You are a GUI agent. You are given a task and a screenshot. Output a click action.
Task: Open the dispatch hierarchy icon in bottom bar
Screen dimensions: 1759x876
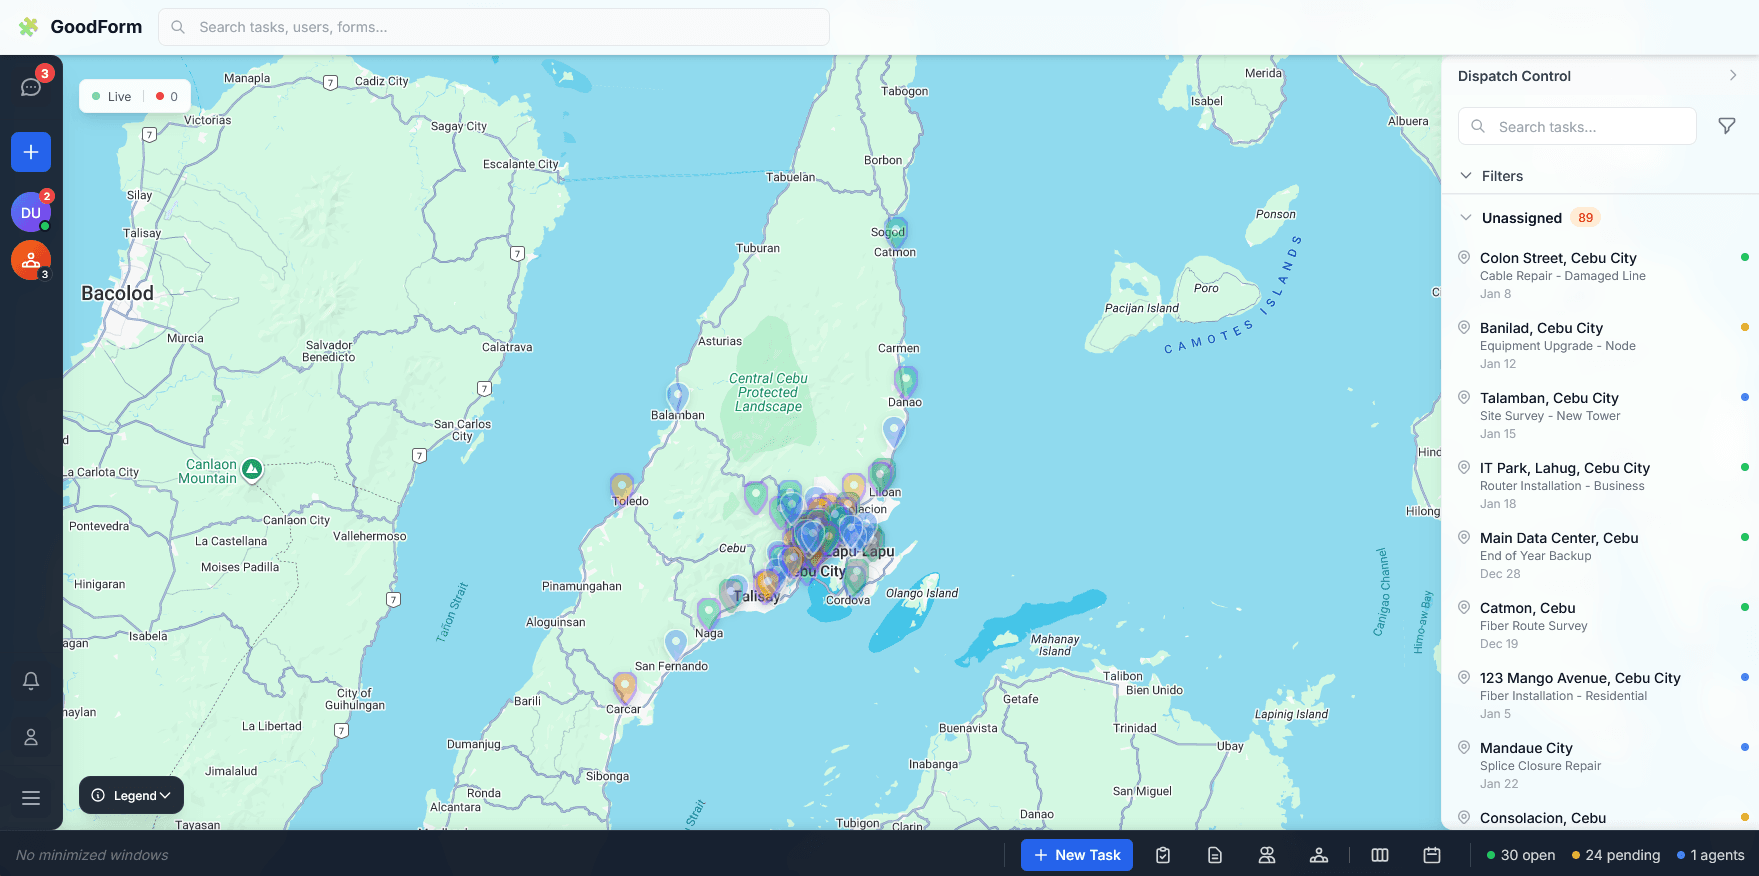pyautogui.click(x=1319, y=855)
